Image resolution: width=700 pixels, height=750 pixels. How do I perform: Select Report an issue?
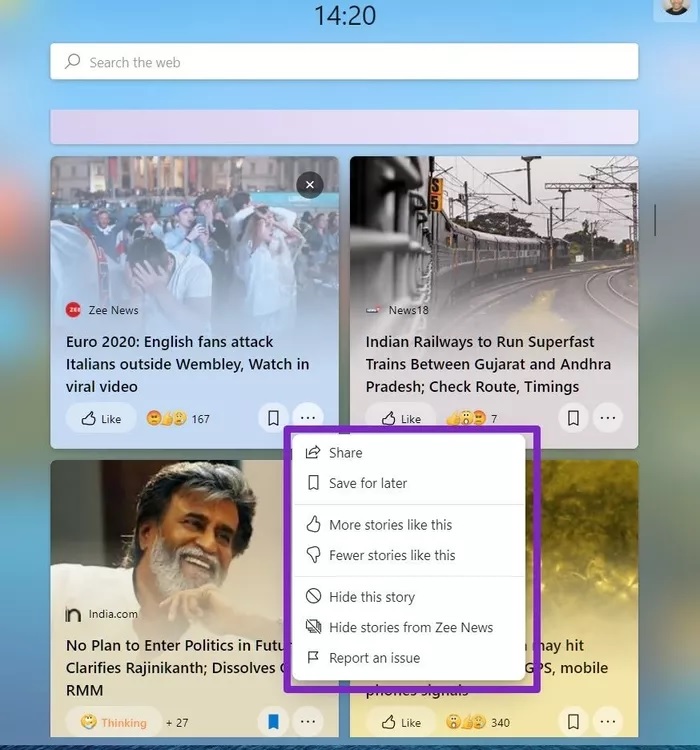pos(409,658)
